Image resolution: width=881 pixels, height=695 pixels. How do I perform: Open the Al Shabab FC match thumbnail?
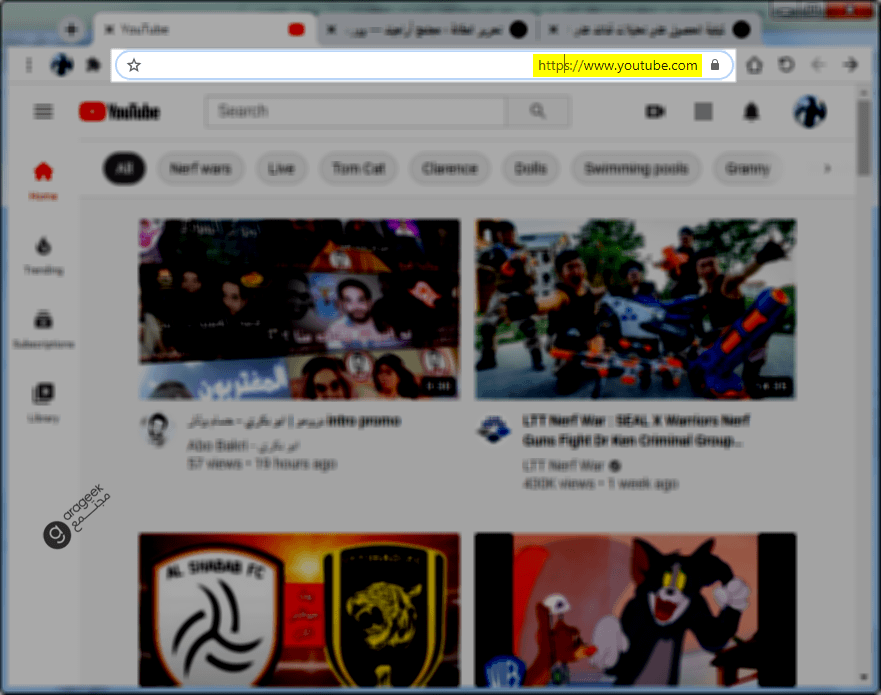pyautogui.click(x=299, y=610)
